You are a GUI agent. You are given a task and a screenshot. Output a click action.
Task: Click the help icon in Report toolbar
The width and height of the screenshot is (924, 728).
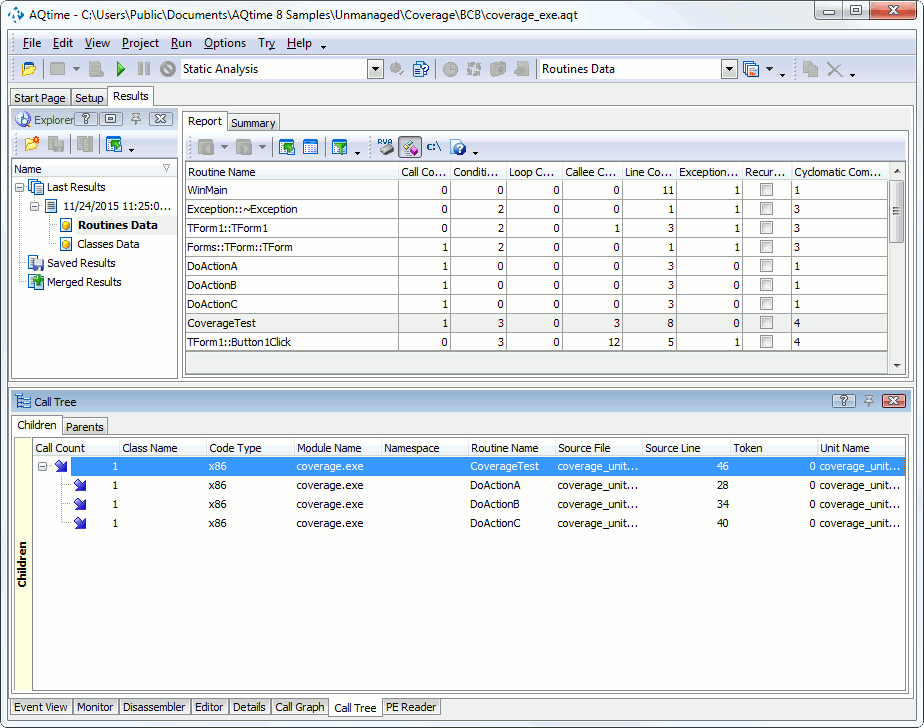coord(459,148)
